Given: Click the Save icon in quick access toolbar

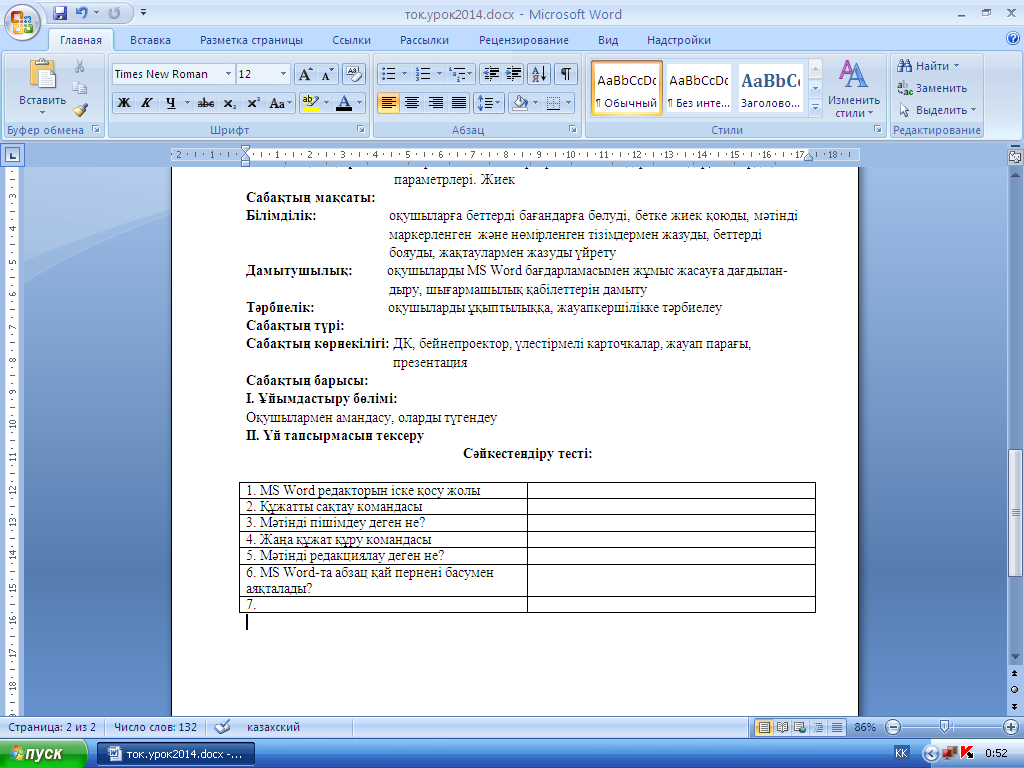Looking at the screenshot, I should pos(60,13).
